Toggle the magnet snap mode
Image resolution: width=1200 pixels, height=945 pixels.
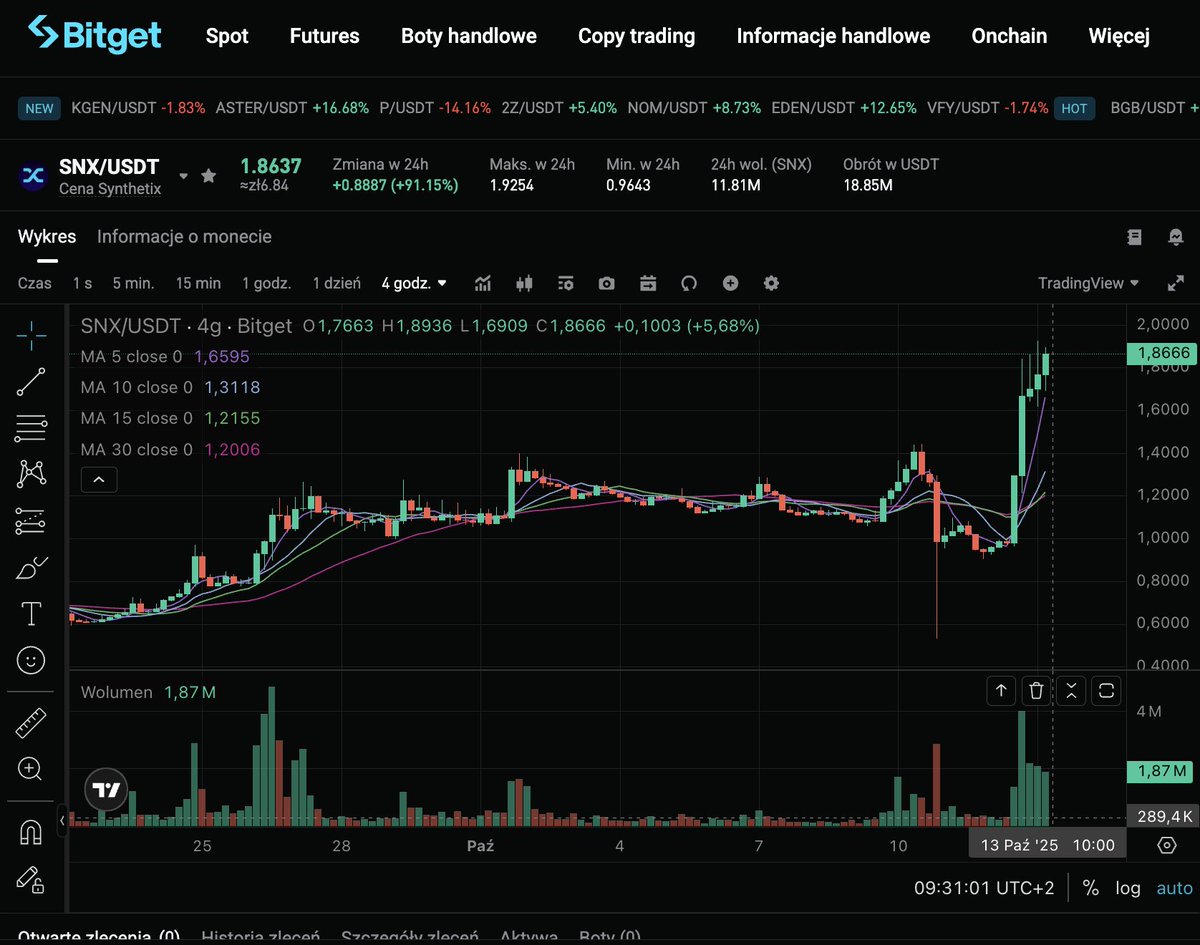[x=31, y=831]
